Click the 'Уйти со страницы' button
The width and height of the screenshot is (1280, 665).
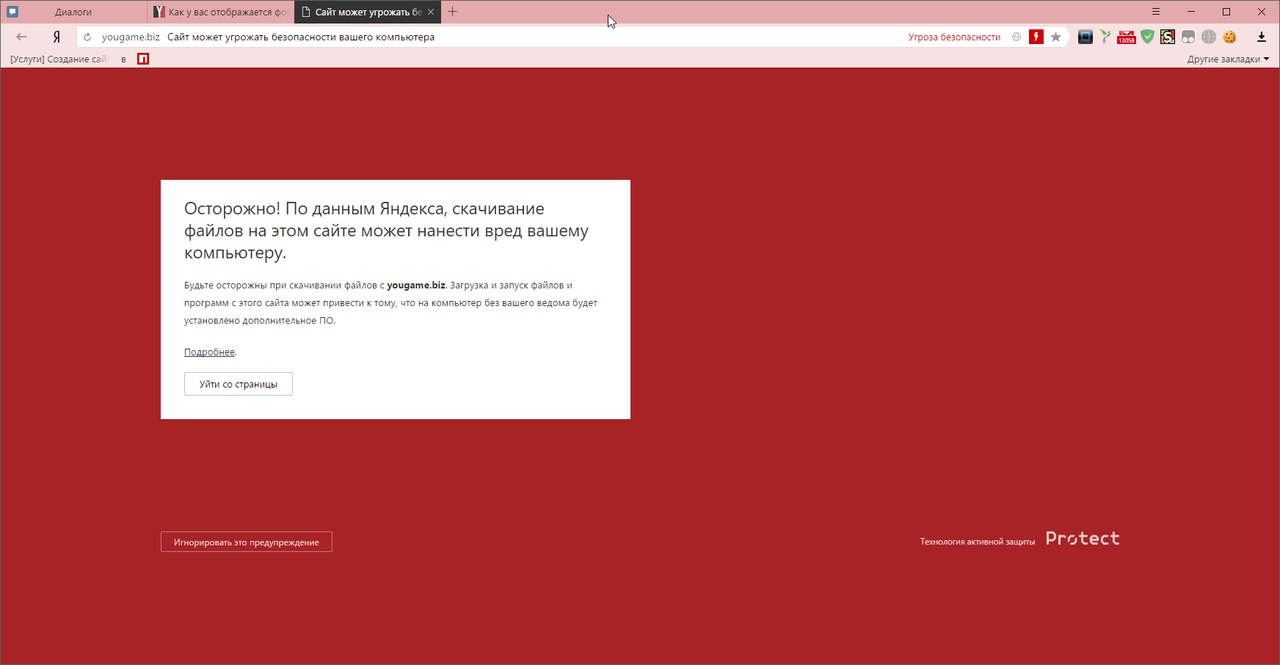pos(238,384)
